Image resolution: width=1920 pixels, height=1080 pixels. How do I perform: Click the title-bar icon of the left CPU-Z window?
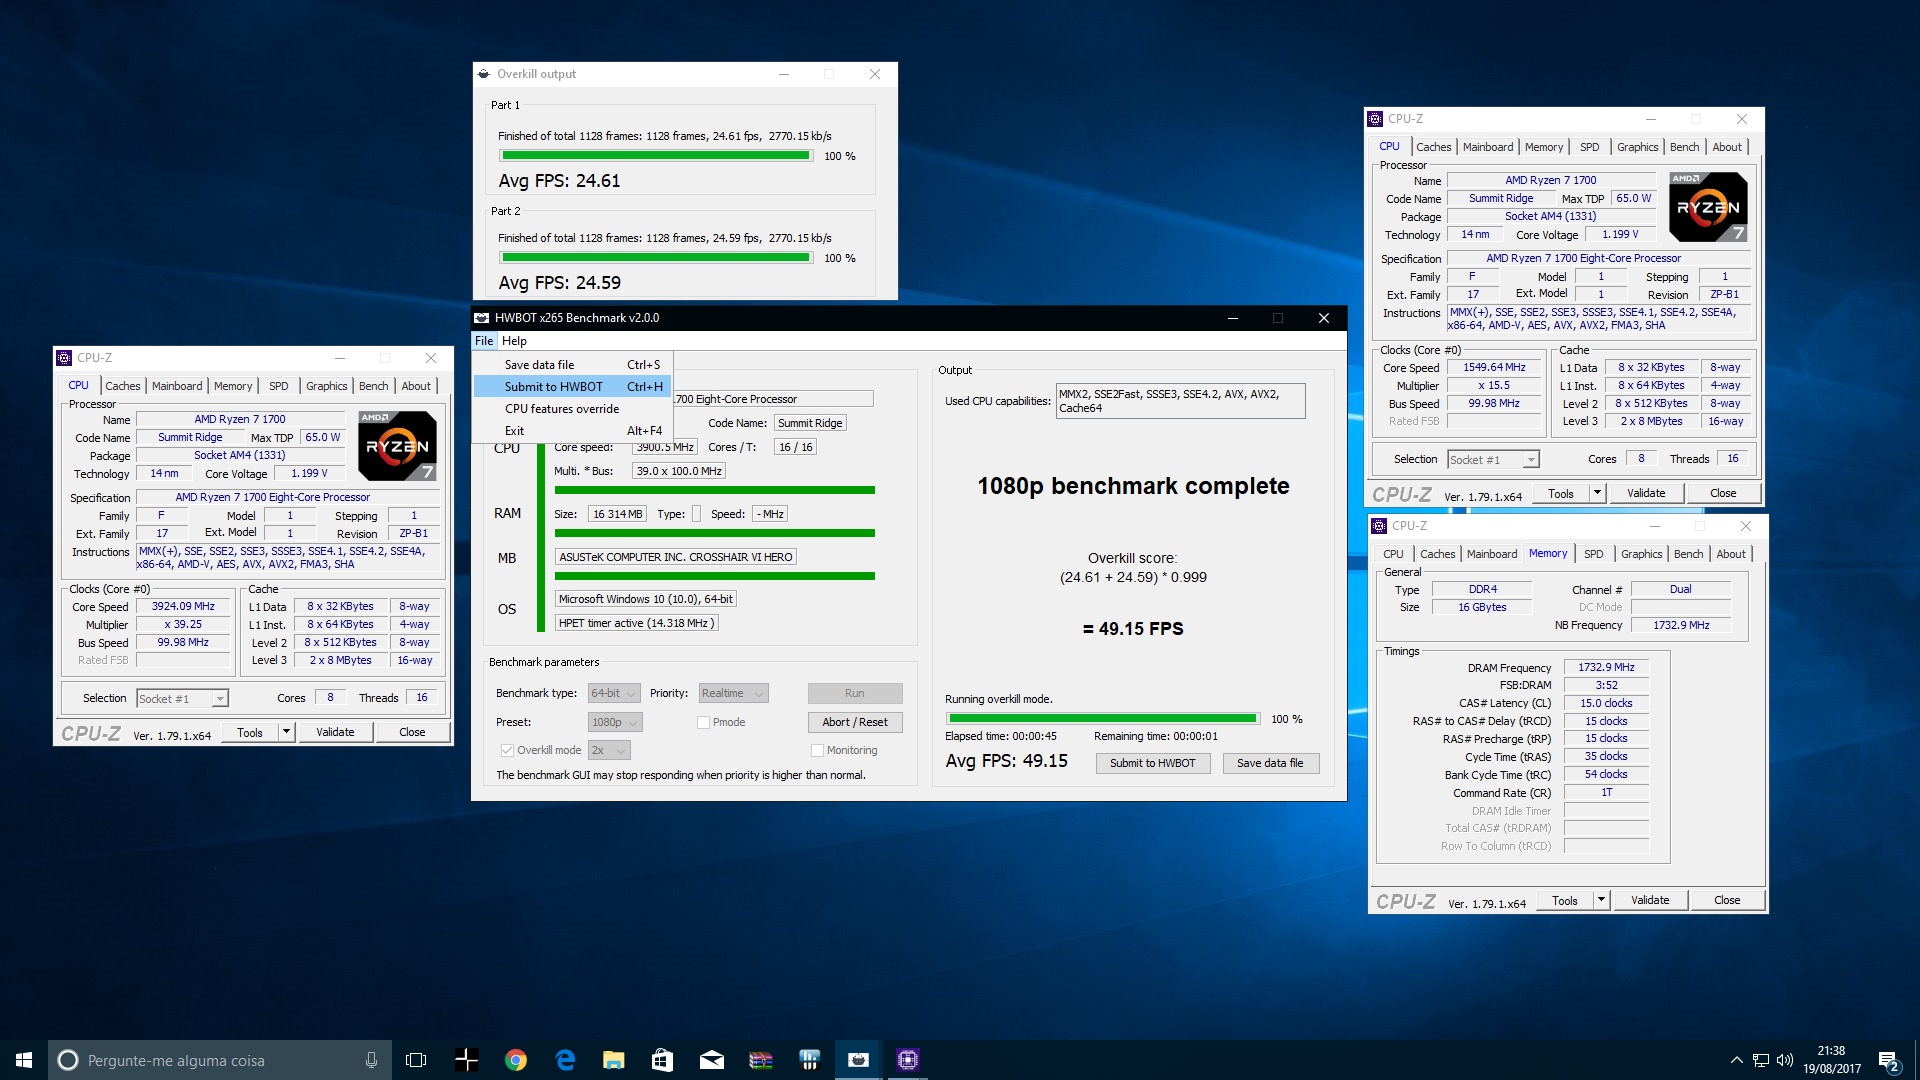coord(65,357)
